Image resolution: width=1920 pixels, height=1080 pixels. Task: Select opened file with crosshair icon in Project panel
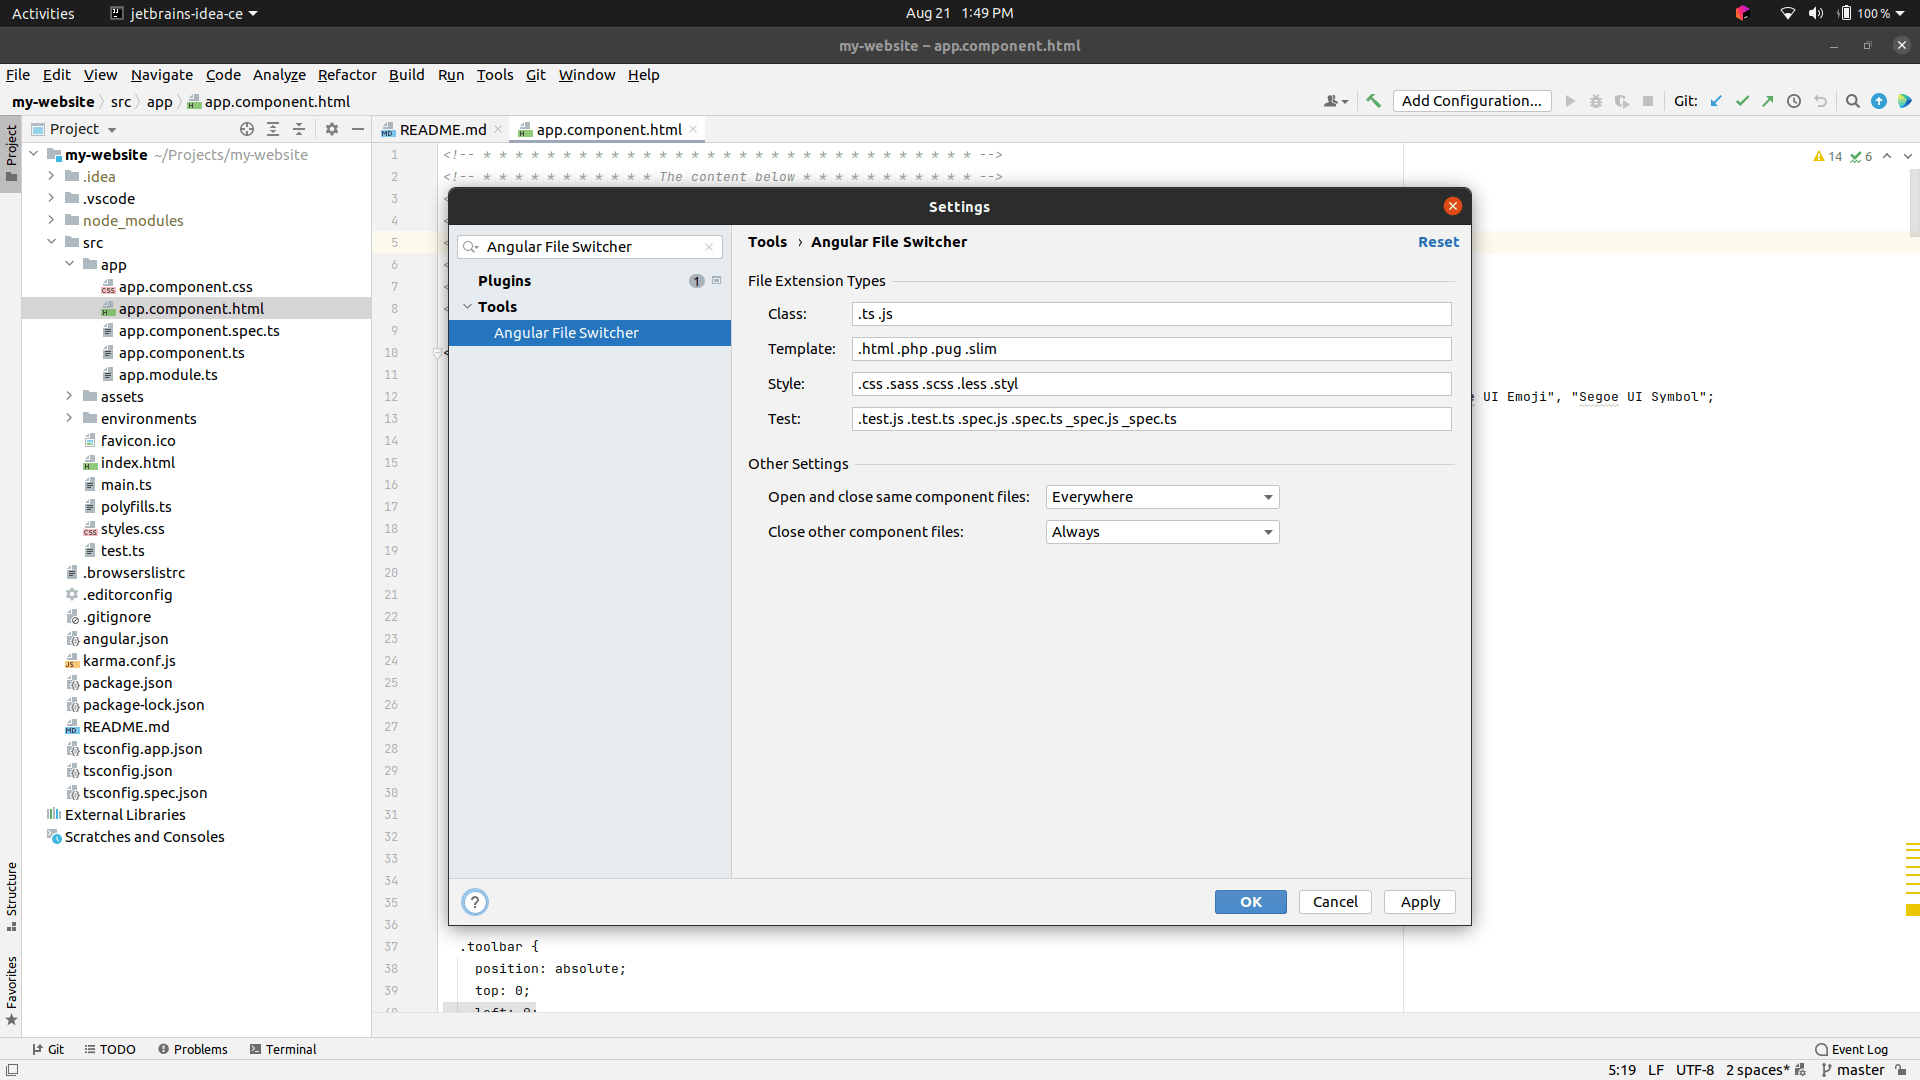click(x=246, y=129)
